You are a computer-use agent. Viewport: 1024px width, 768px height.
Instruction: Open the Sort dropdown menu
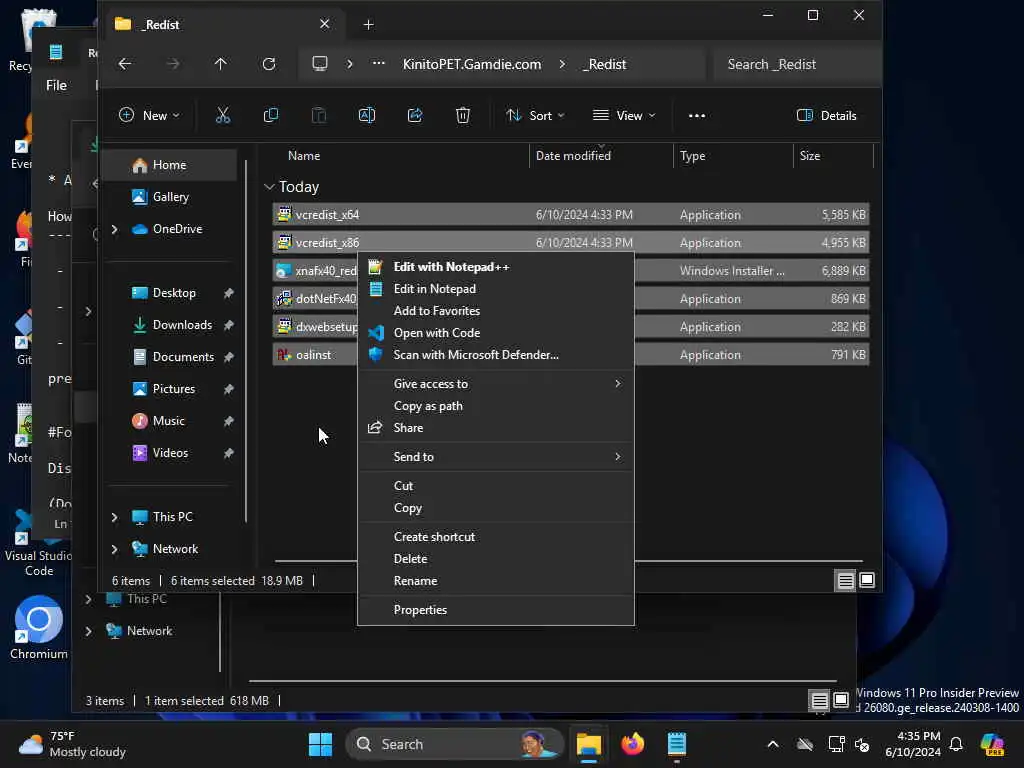(536, 116)
